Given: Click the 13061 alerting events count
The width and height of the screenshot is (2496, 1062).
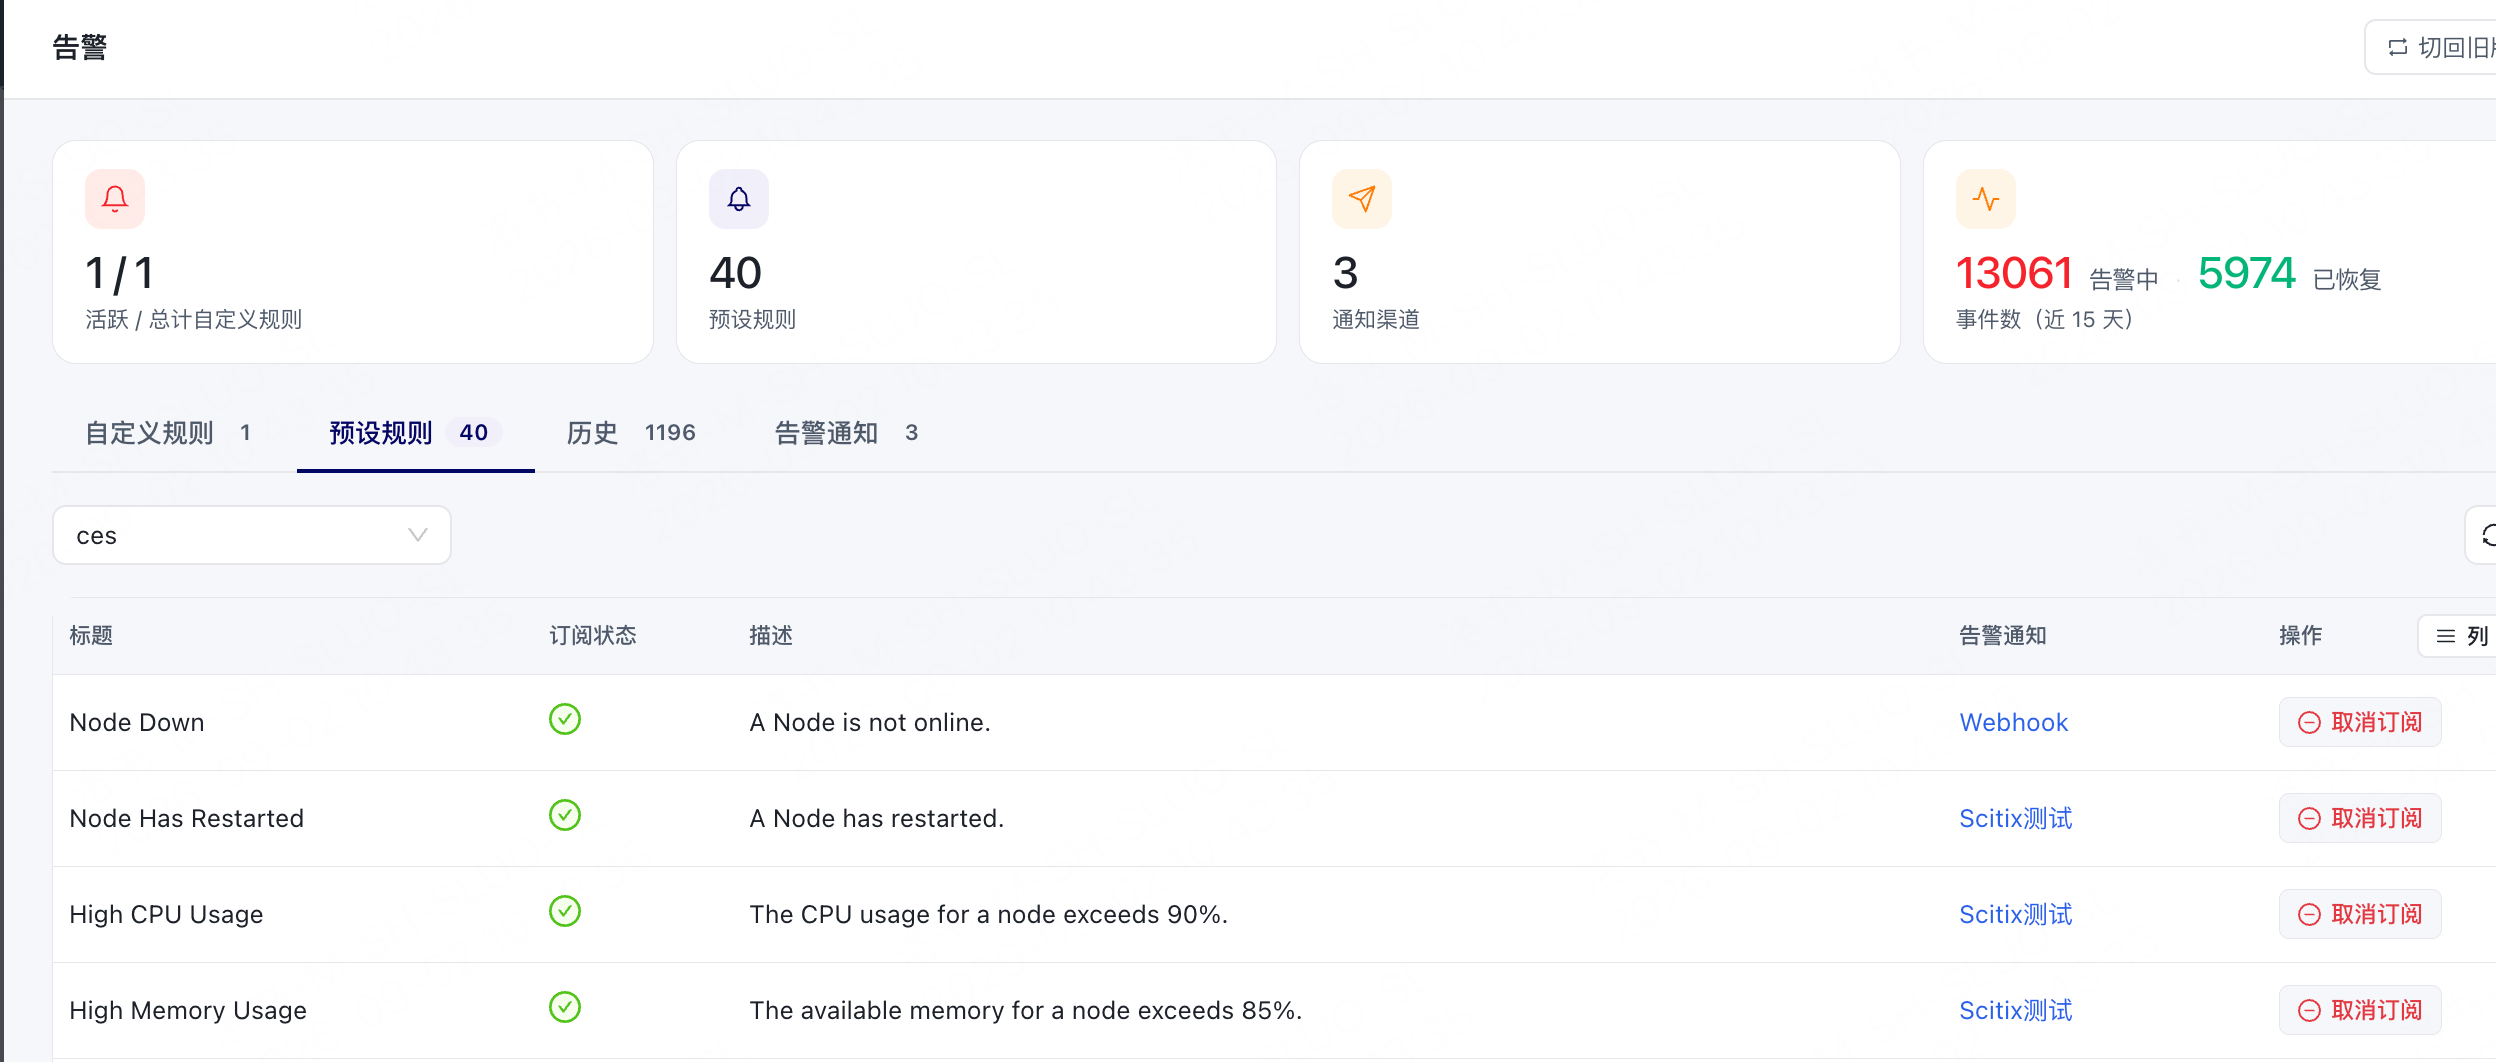Looking at the screenshot, I should [2014, 273].
